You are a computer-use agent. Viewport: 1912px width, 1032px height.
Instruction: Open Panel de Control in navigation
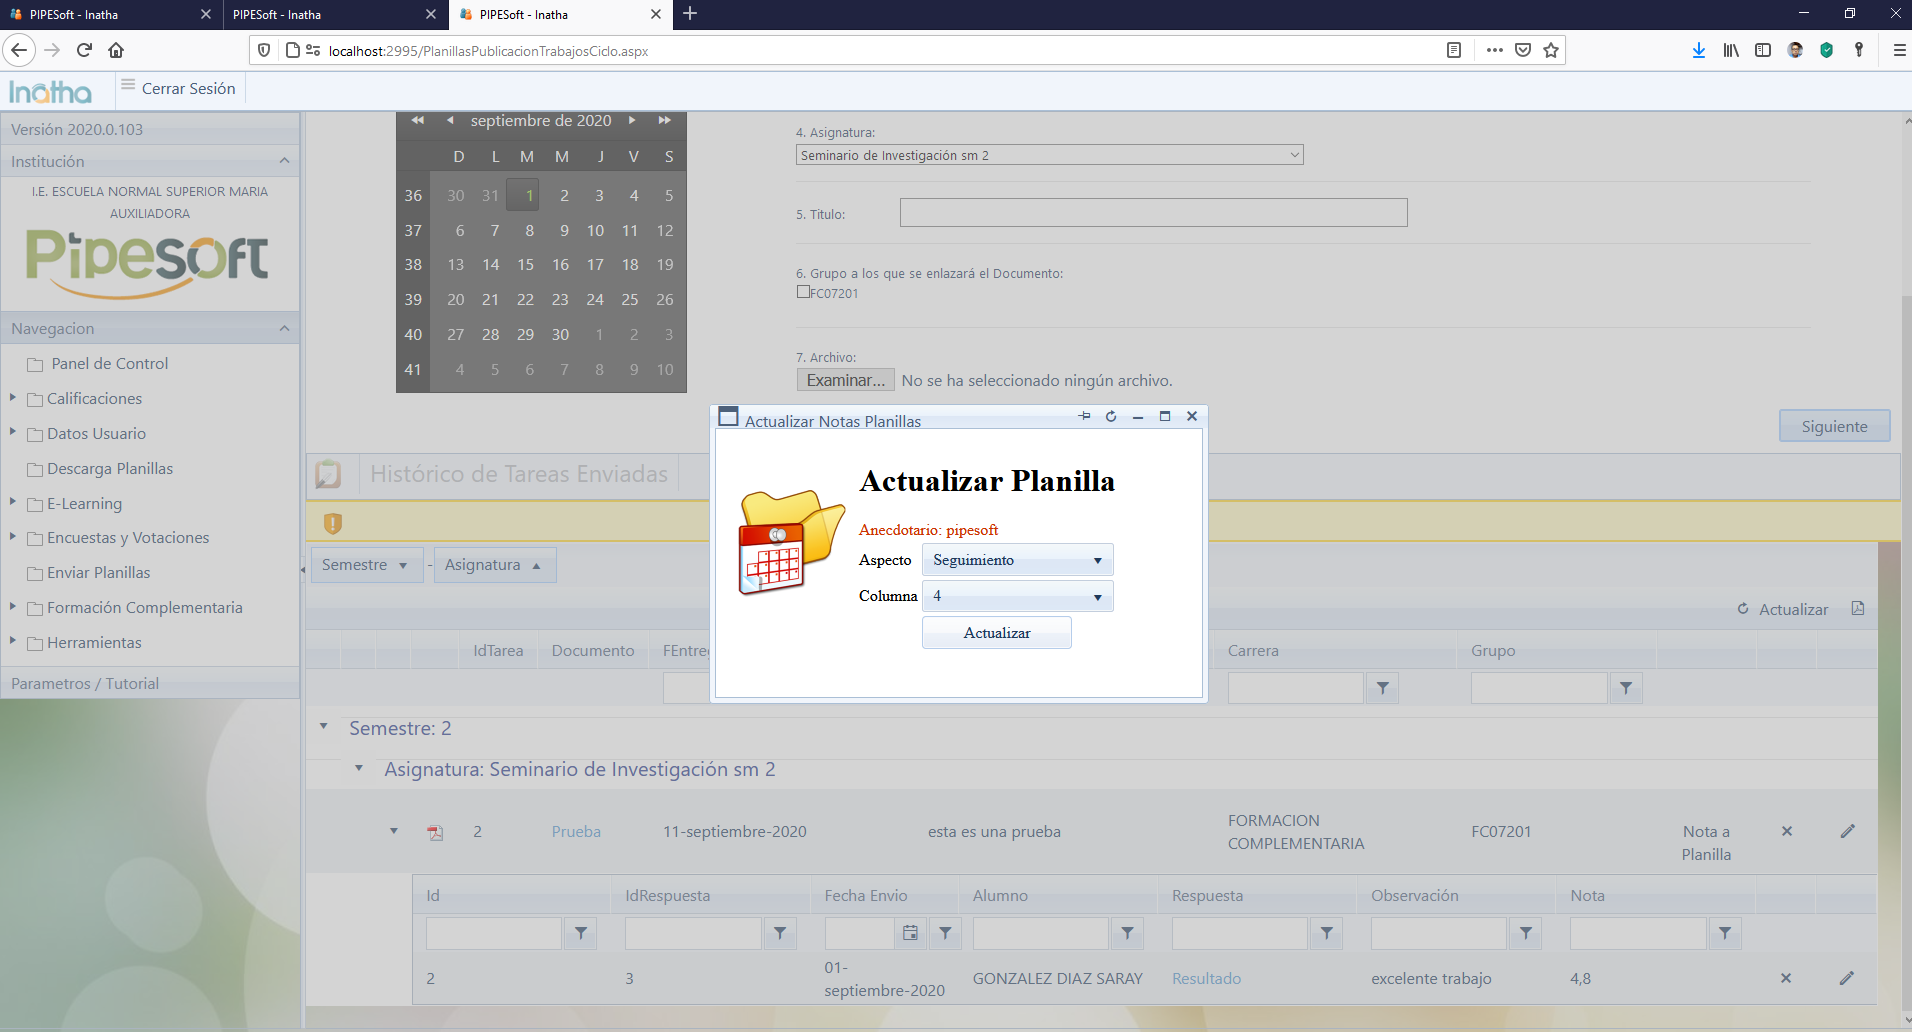[109, 364]
